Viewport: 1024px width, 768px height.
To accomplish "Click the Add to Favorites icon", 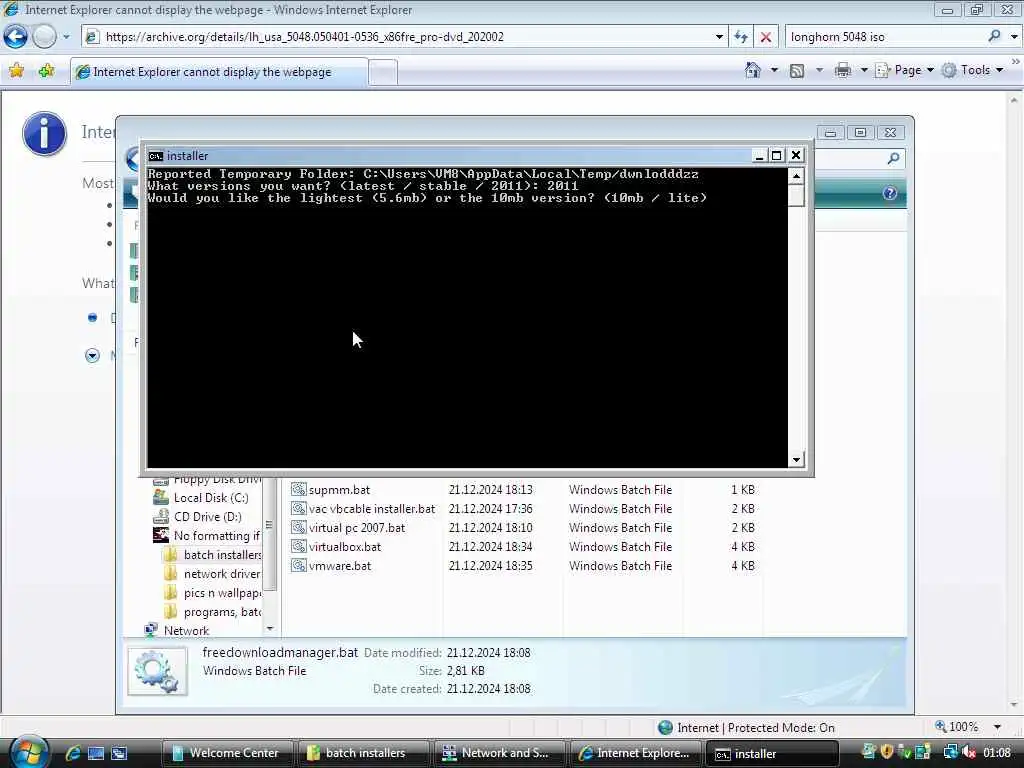I will 46,71.
